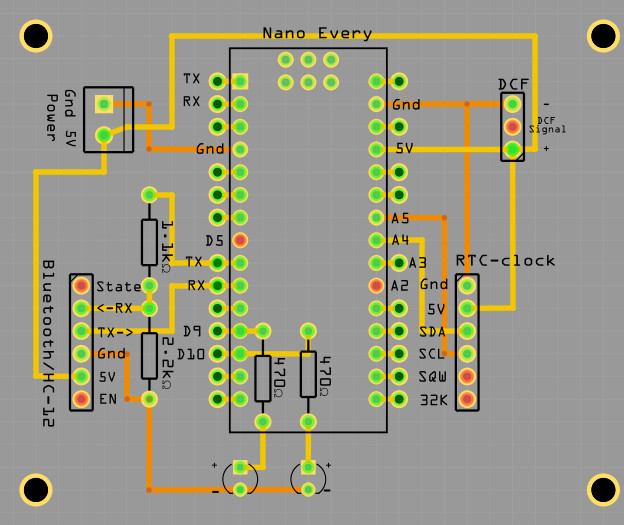Select the "RTC-clock" header label

tap(505, 261)
